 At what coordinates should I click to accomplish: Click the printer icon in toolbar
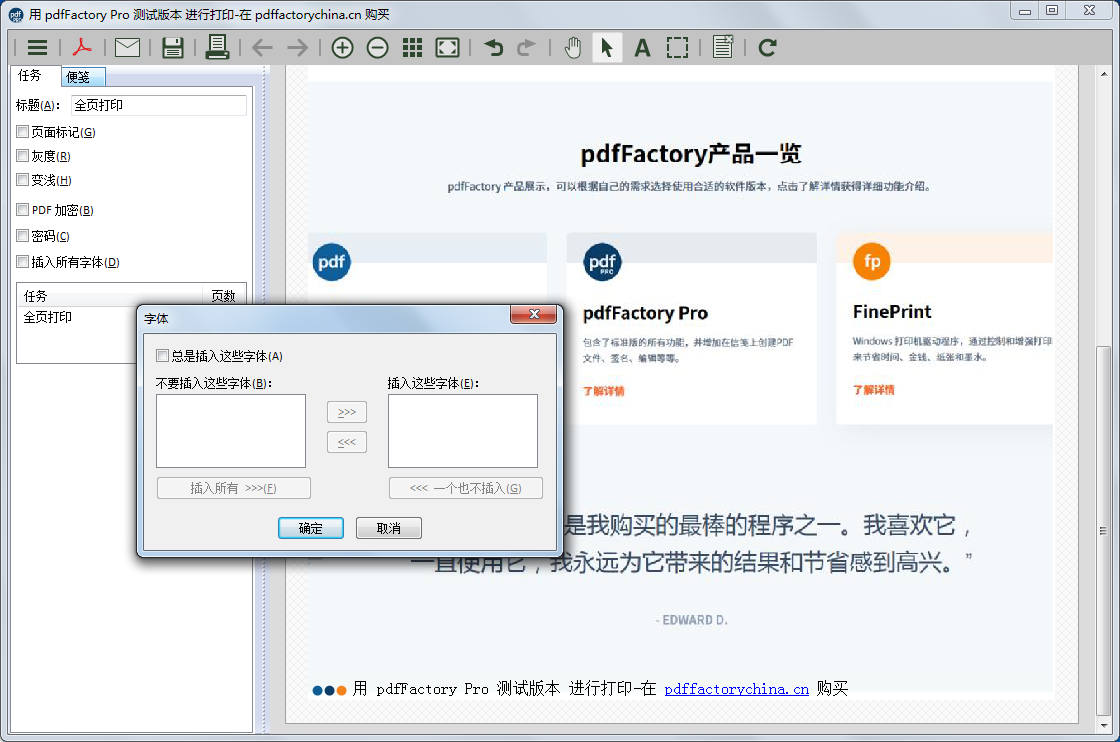(x=217, y=47)
